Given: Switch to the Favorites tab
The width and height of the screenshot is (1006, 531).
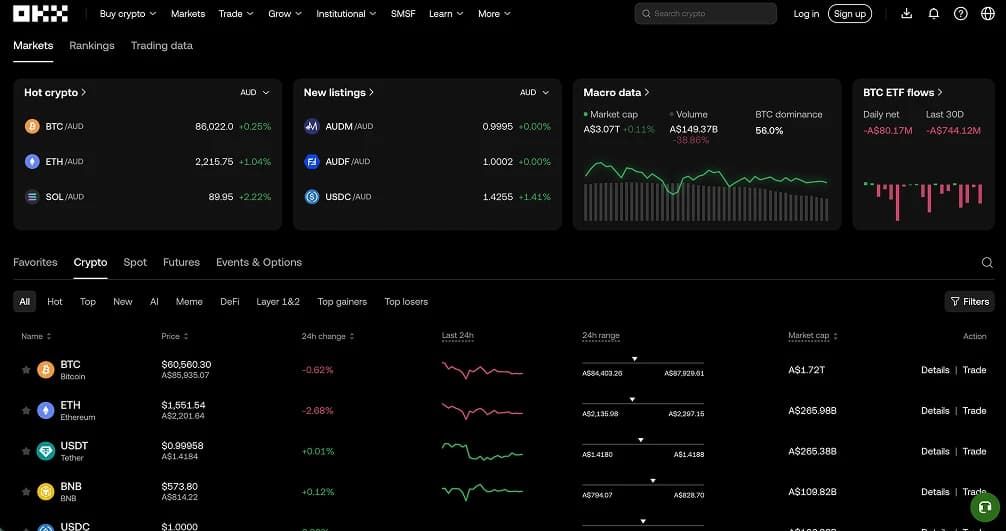Looking at the screenshot, I should 35,262.
